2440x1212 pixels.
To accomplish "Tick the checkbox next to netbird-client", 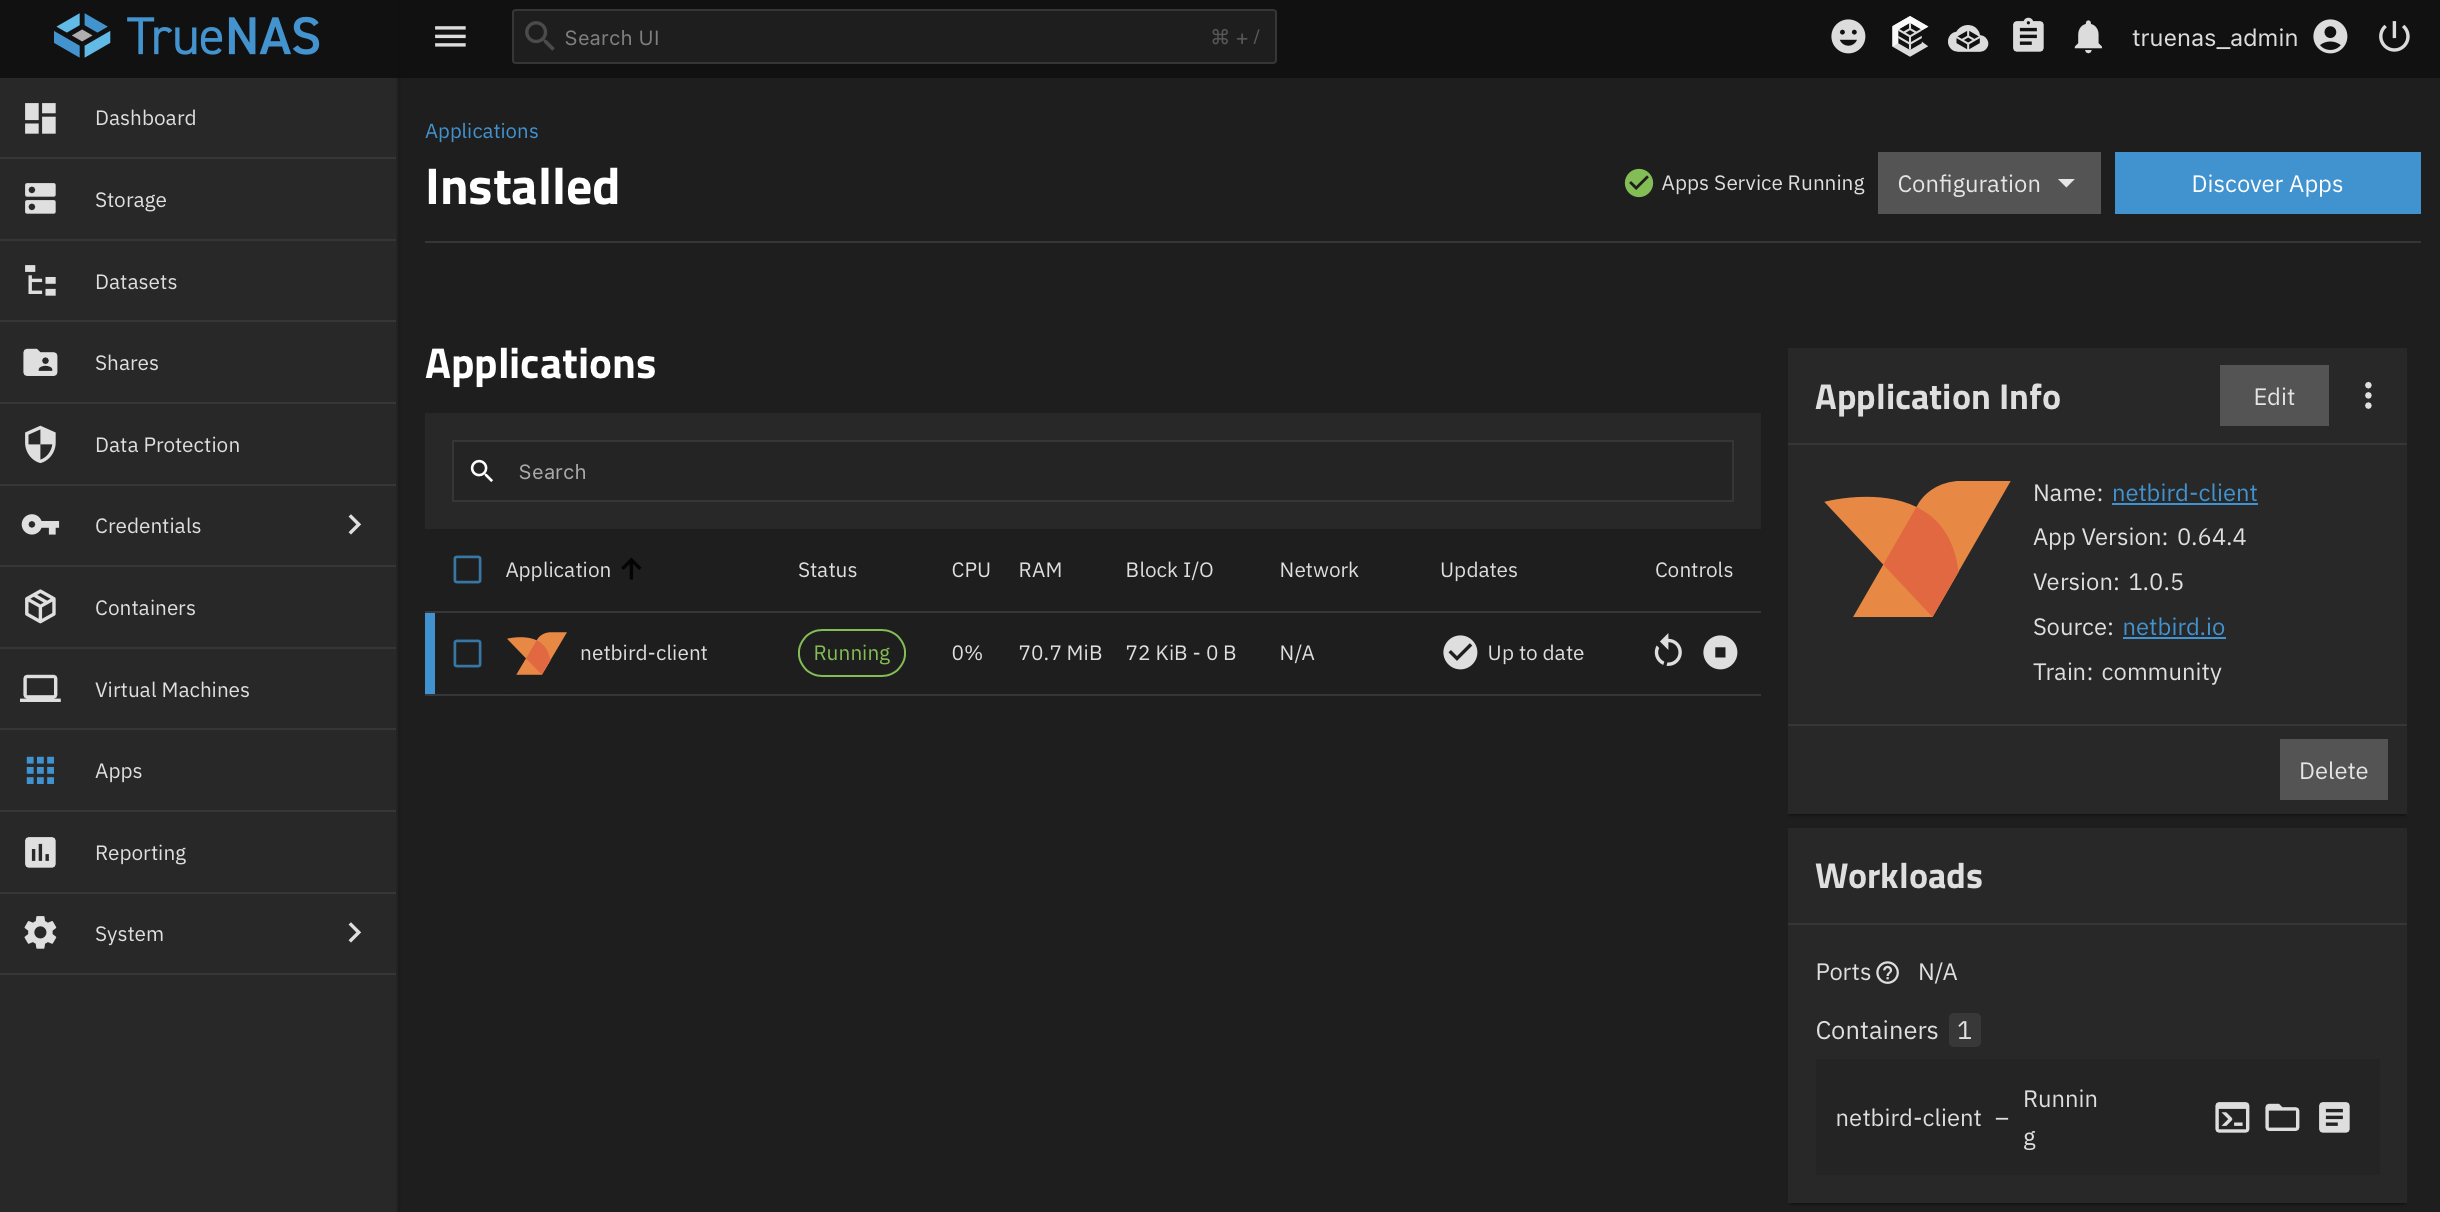I will 467,652.
